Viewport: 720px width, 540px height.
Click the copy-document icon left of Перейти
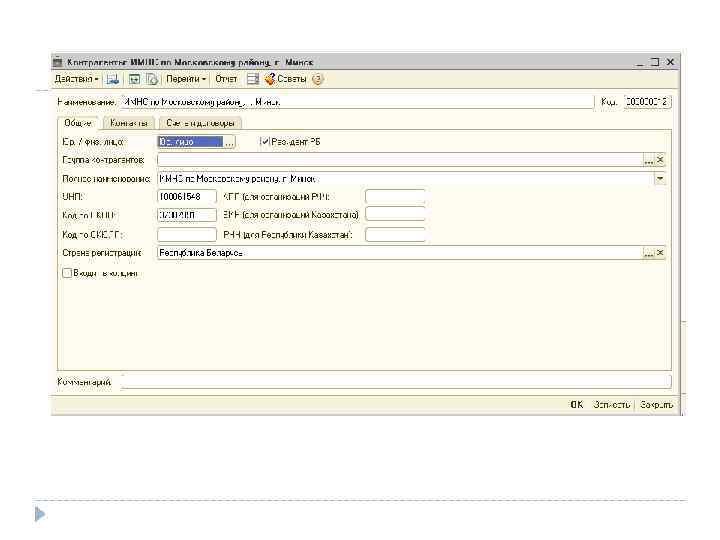(x=152, y=79)
